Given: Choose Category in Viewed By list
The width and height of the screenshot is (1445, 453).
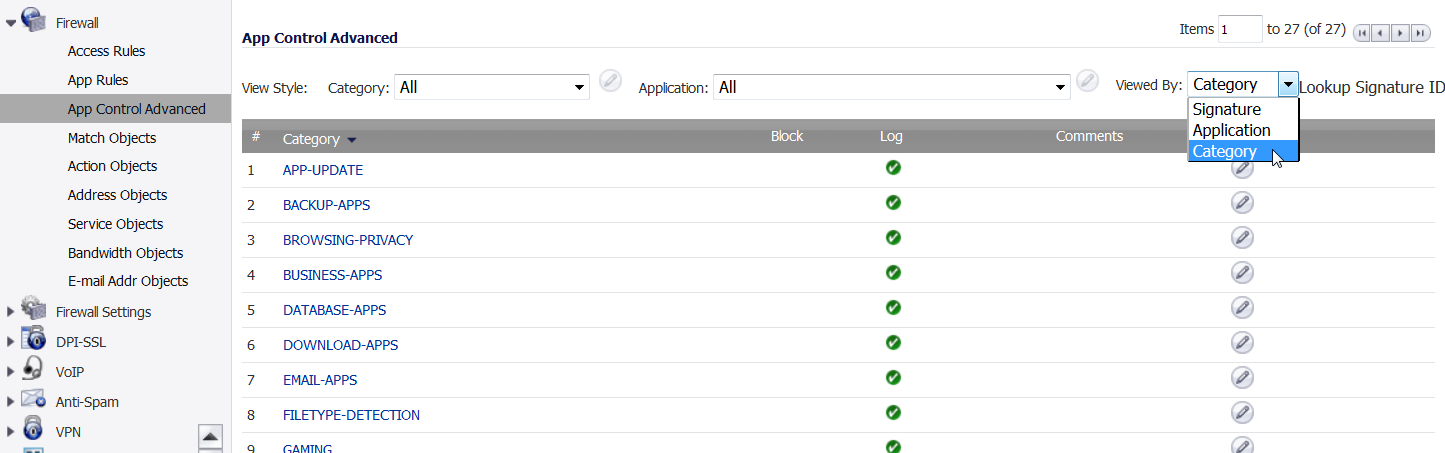Looking at the screenshot, I should click(1243, 151).
